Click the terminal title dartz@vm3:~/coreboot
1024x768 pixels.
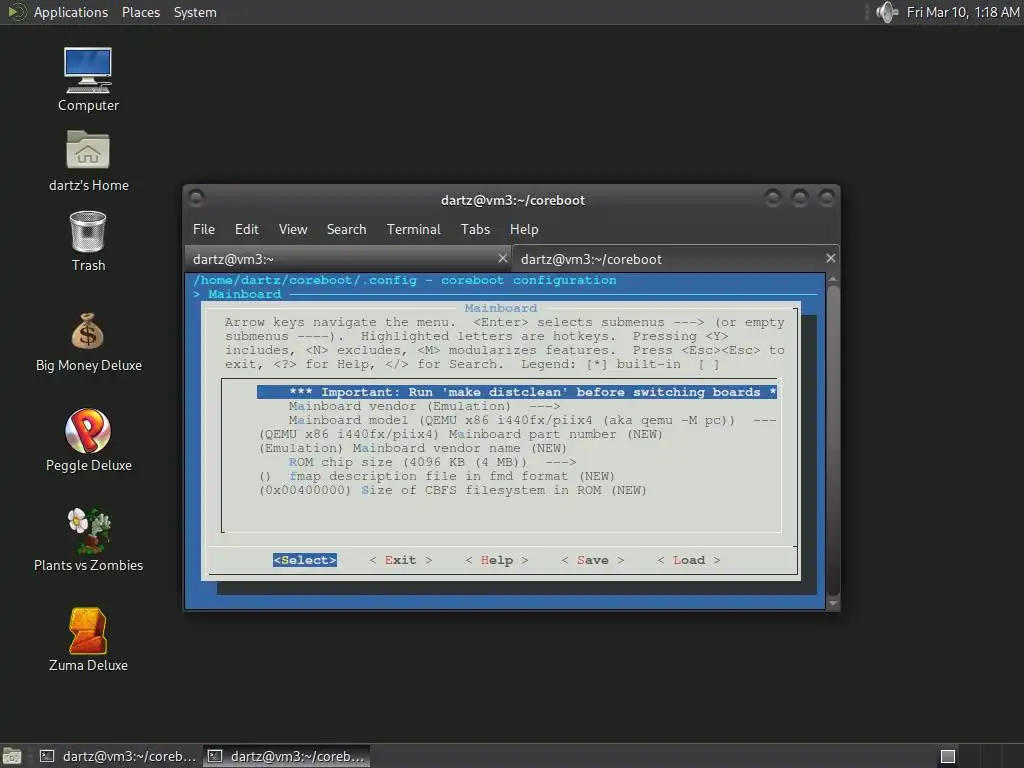point(513,200)
